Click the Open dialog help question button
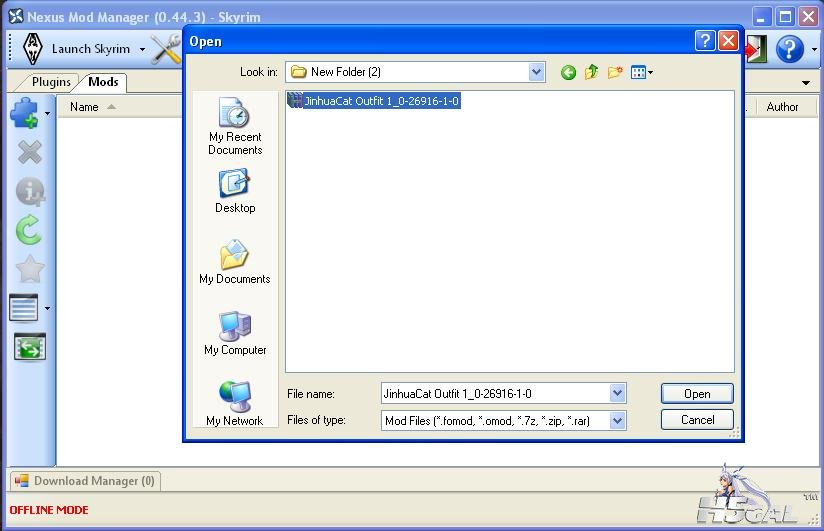The image size is (824, 531). (705, 40)
